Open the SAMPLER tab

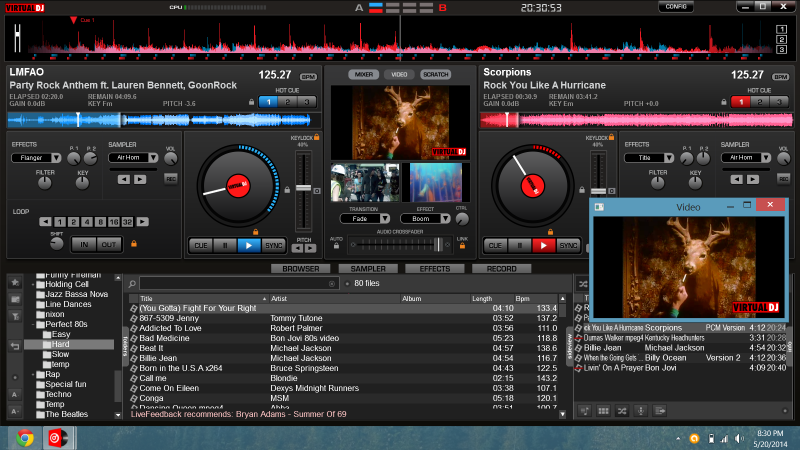[368, 268]
